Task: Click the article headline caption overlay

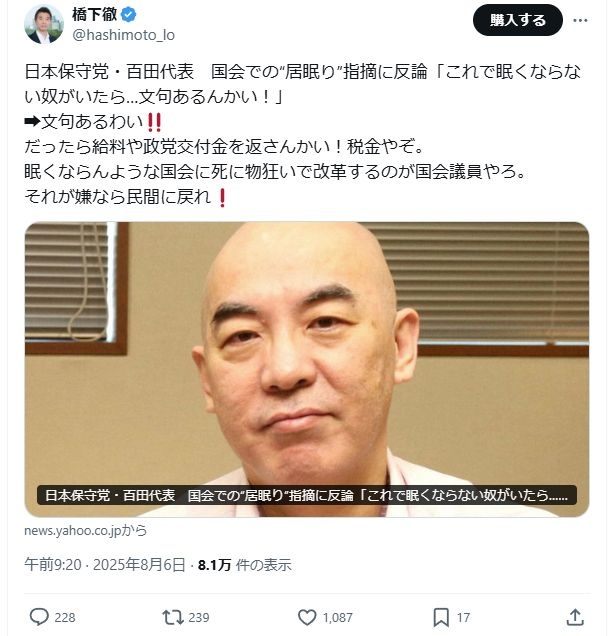Action: [307, 495]
